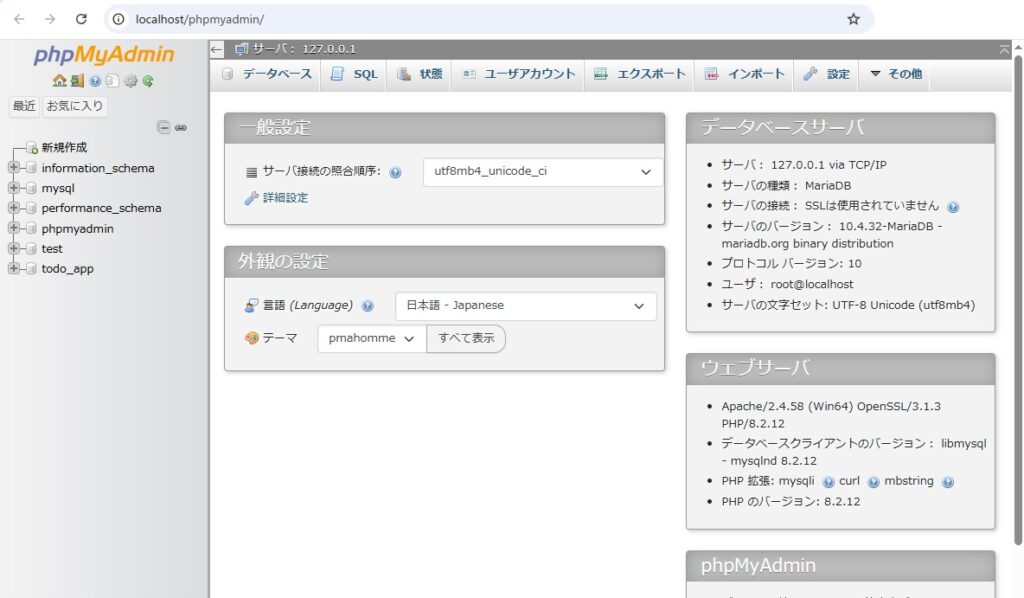Click help icon after curl extension
1024x598 pixels.
click(x=873, y=482)
